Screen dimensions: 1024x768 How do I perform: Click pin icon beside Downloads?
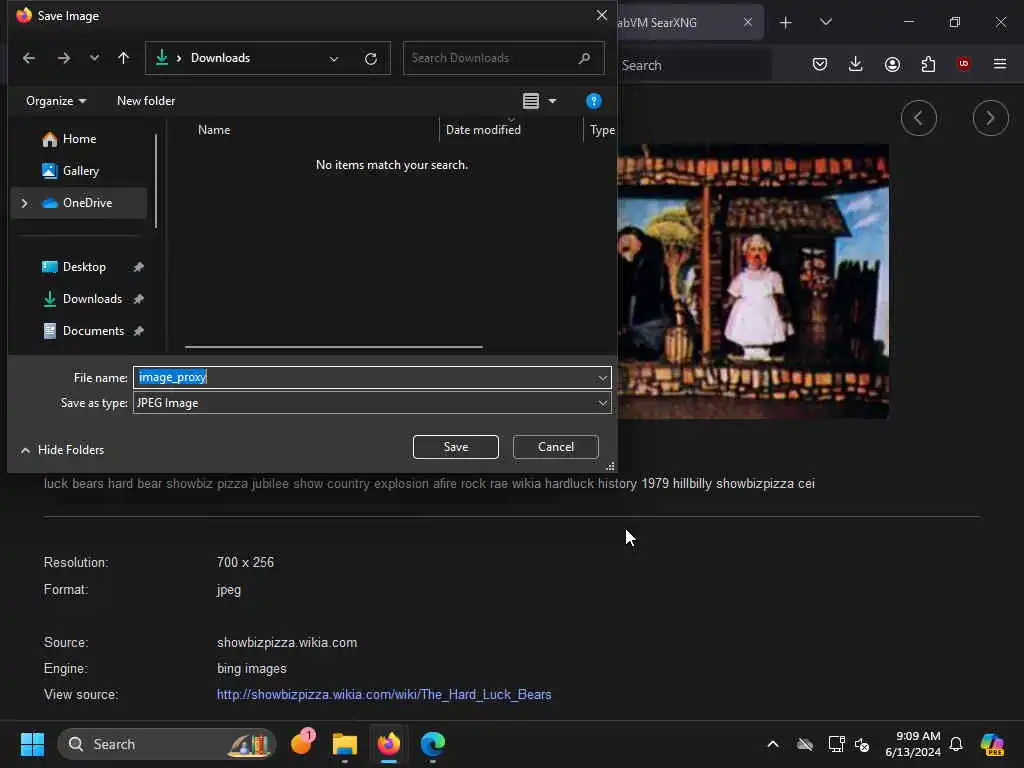pos(138,299)
